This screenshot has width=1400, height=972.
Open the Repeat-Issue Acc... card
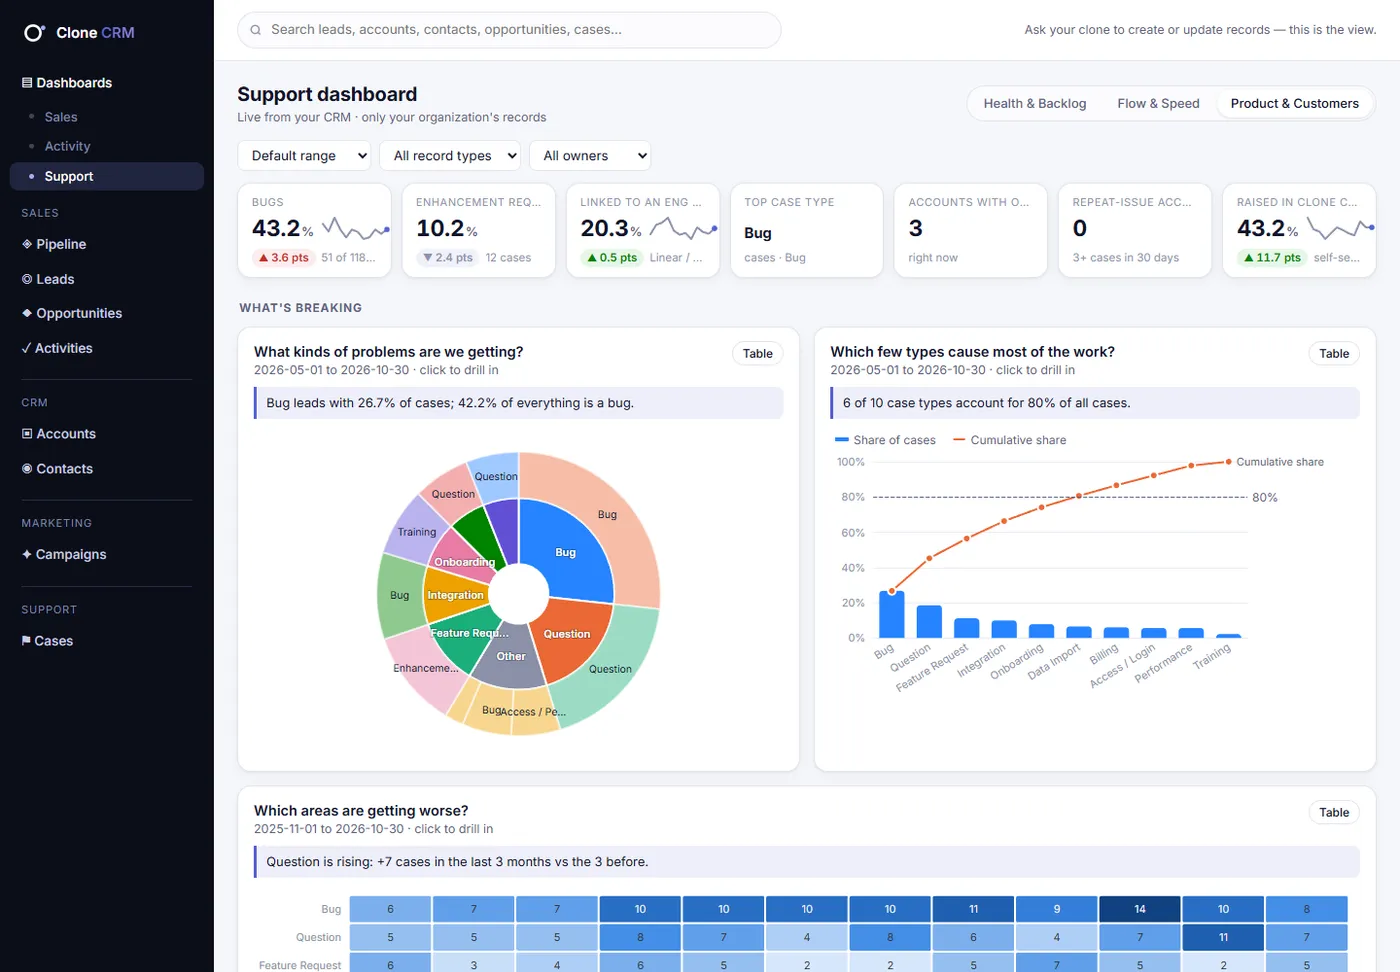tap(1134, 230)
